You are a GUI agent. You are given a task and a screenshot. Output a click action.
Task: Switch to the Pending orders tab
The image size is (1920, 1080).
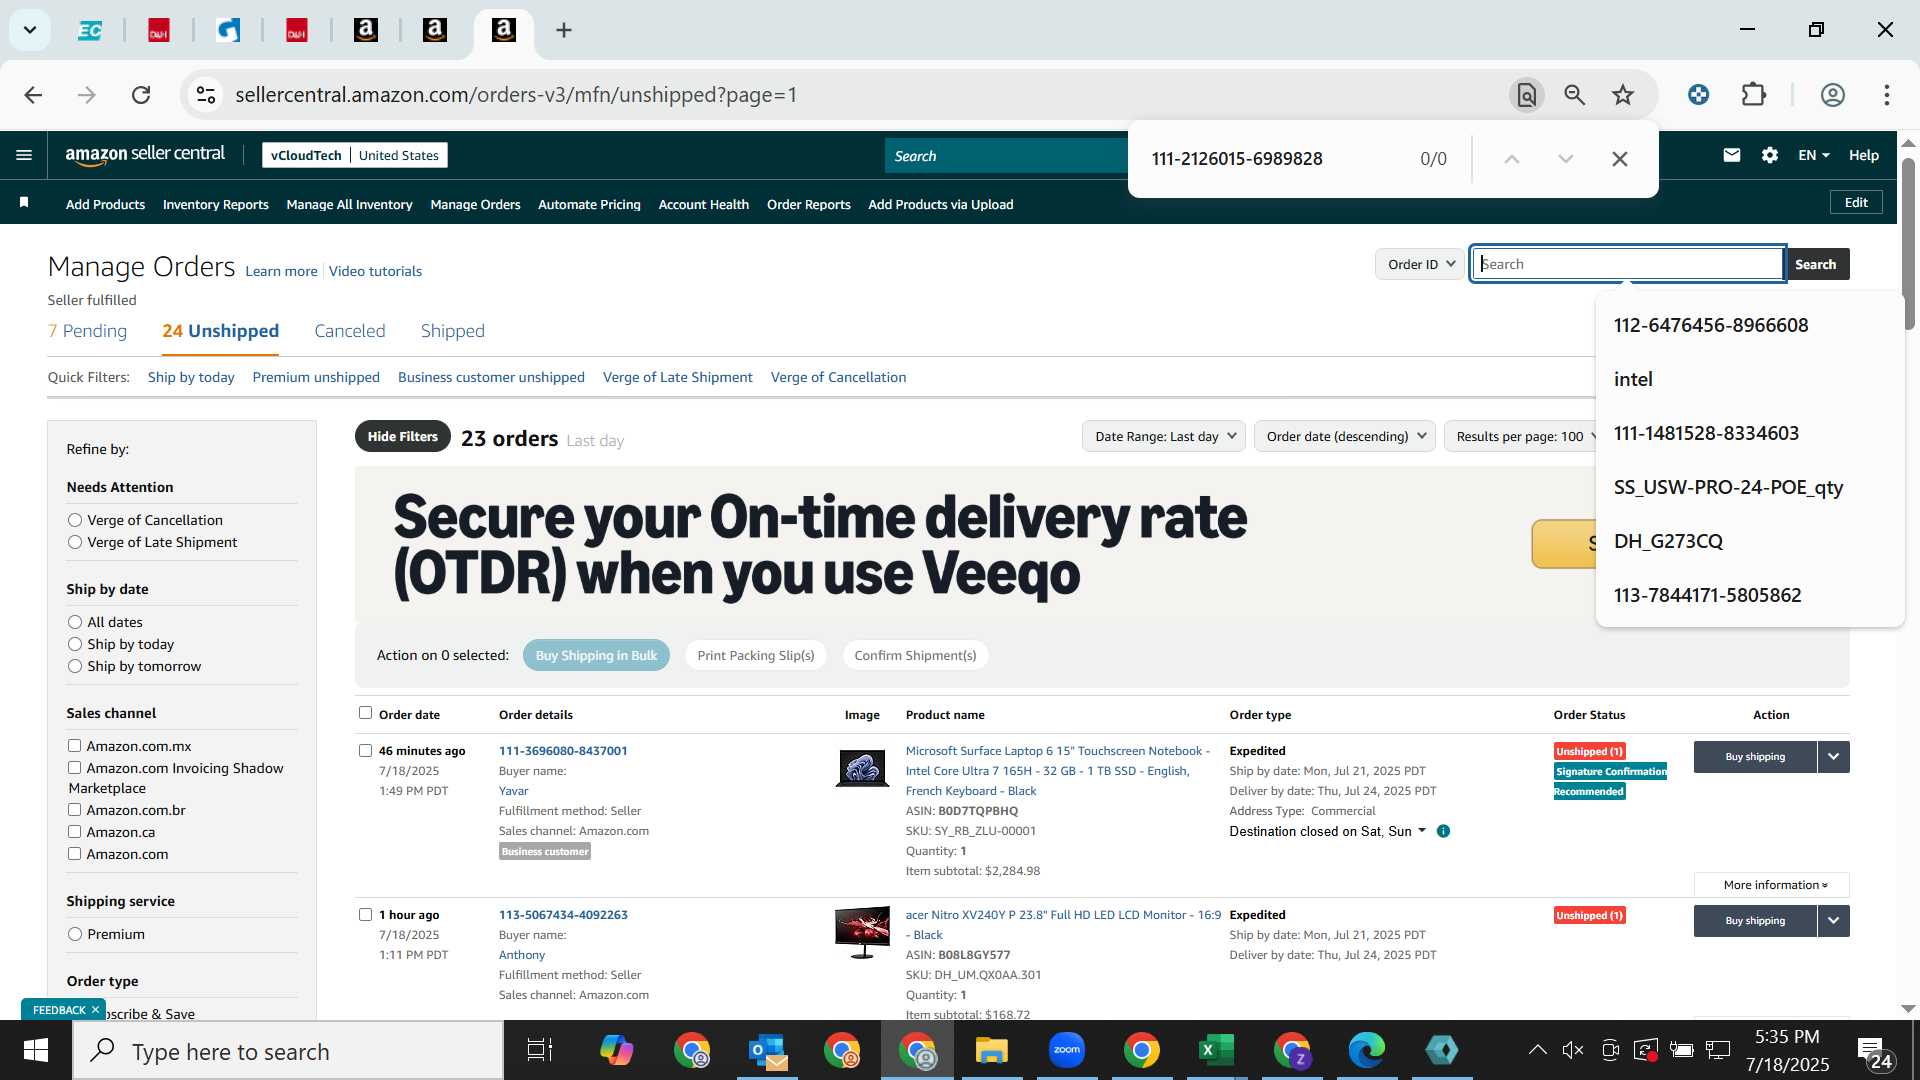[88, 331]
